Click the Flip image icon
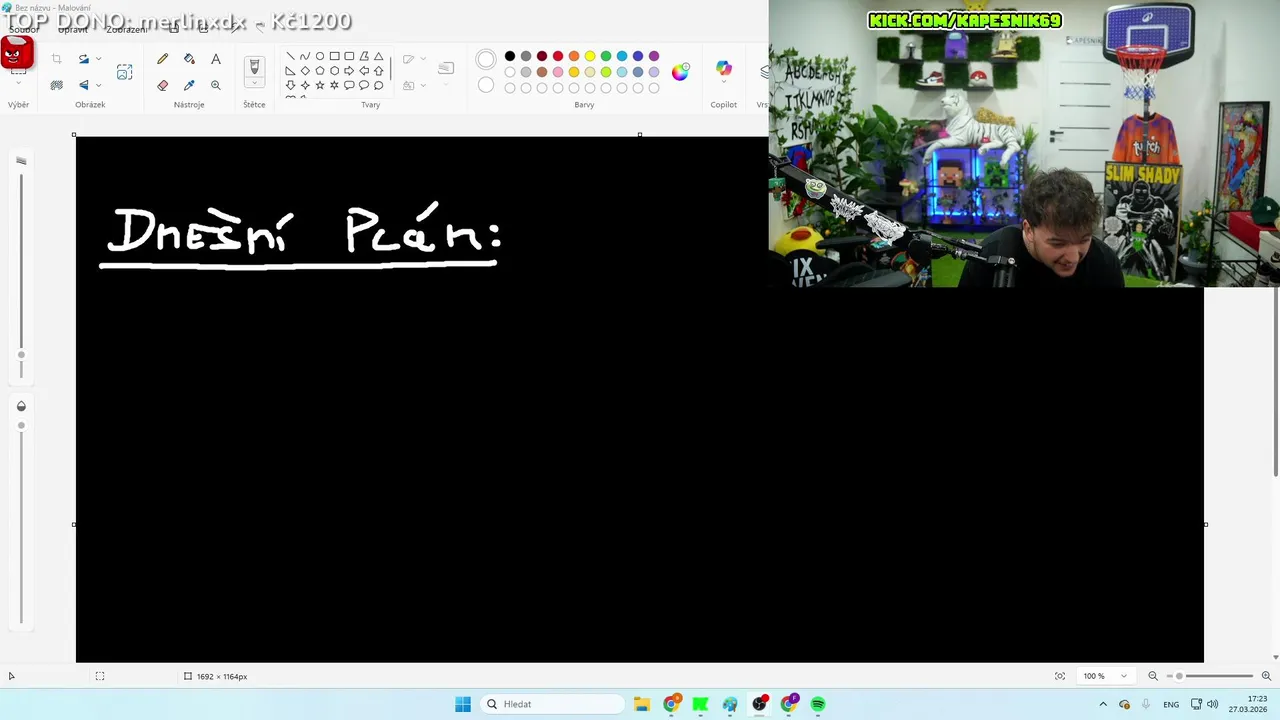Image resolution: width=1280 pixels, height=720 pixels. pos(84,85)
